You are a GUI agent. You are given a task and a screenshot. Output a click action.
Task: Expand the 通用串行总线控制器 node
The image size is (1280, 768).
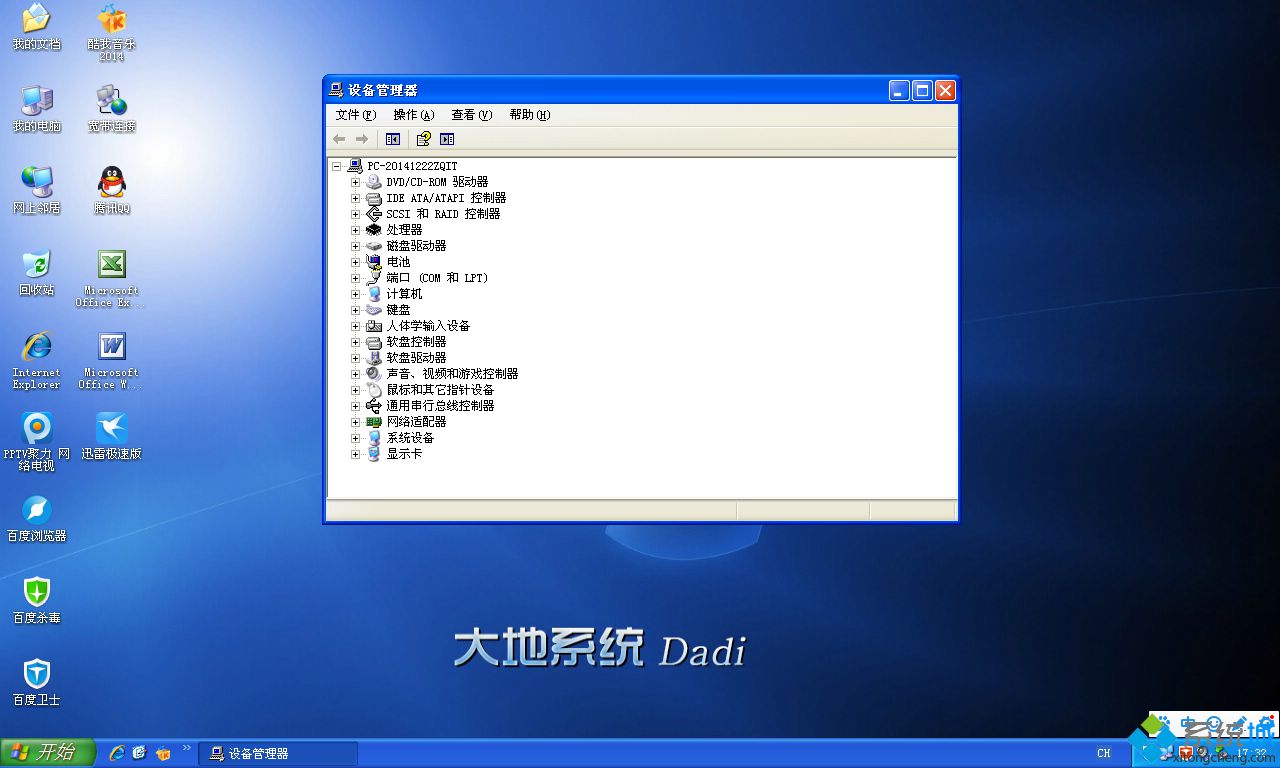(355, 406)
